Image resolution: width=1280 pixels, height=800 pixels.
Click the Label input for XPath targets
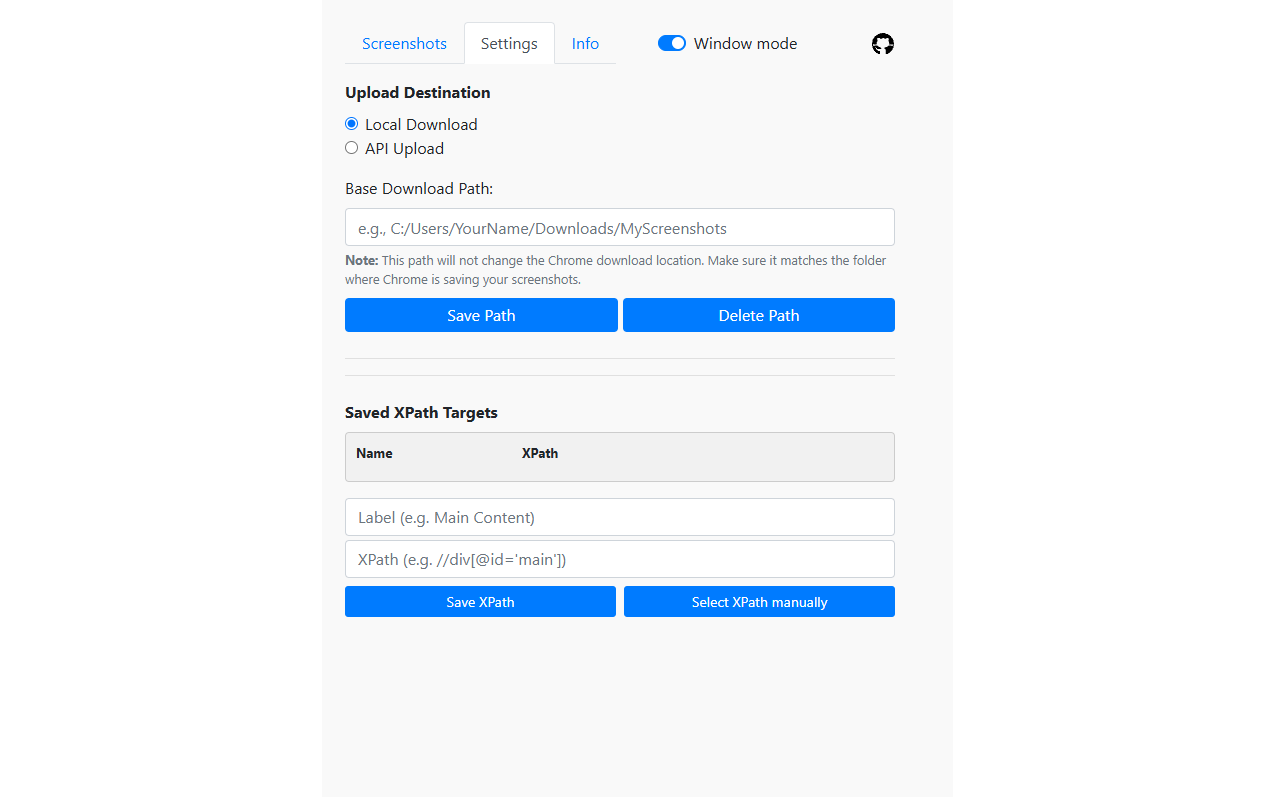pyautogui.click(x=619, y=517)
